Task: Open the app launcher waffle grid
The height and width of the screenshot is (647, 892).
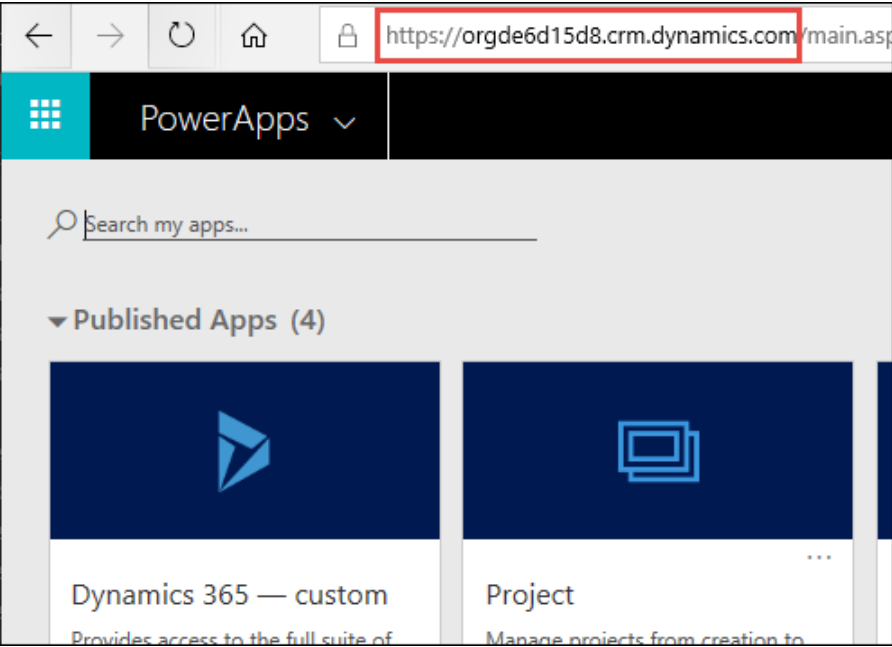Action: [45, 114]
